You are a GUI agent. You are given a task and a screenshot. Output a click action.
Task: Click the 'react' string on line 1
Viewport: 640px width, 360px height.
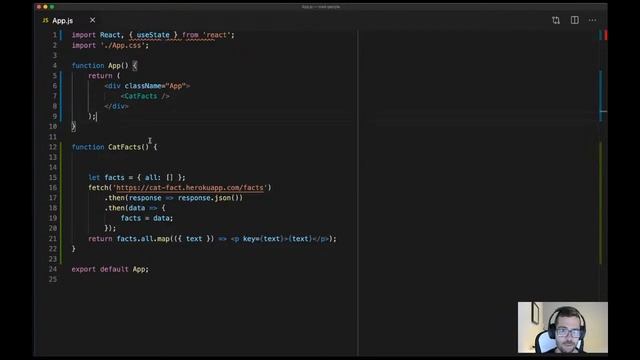pyautogui.click(x=217, y=35)
